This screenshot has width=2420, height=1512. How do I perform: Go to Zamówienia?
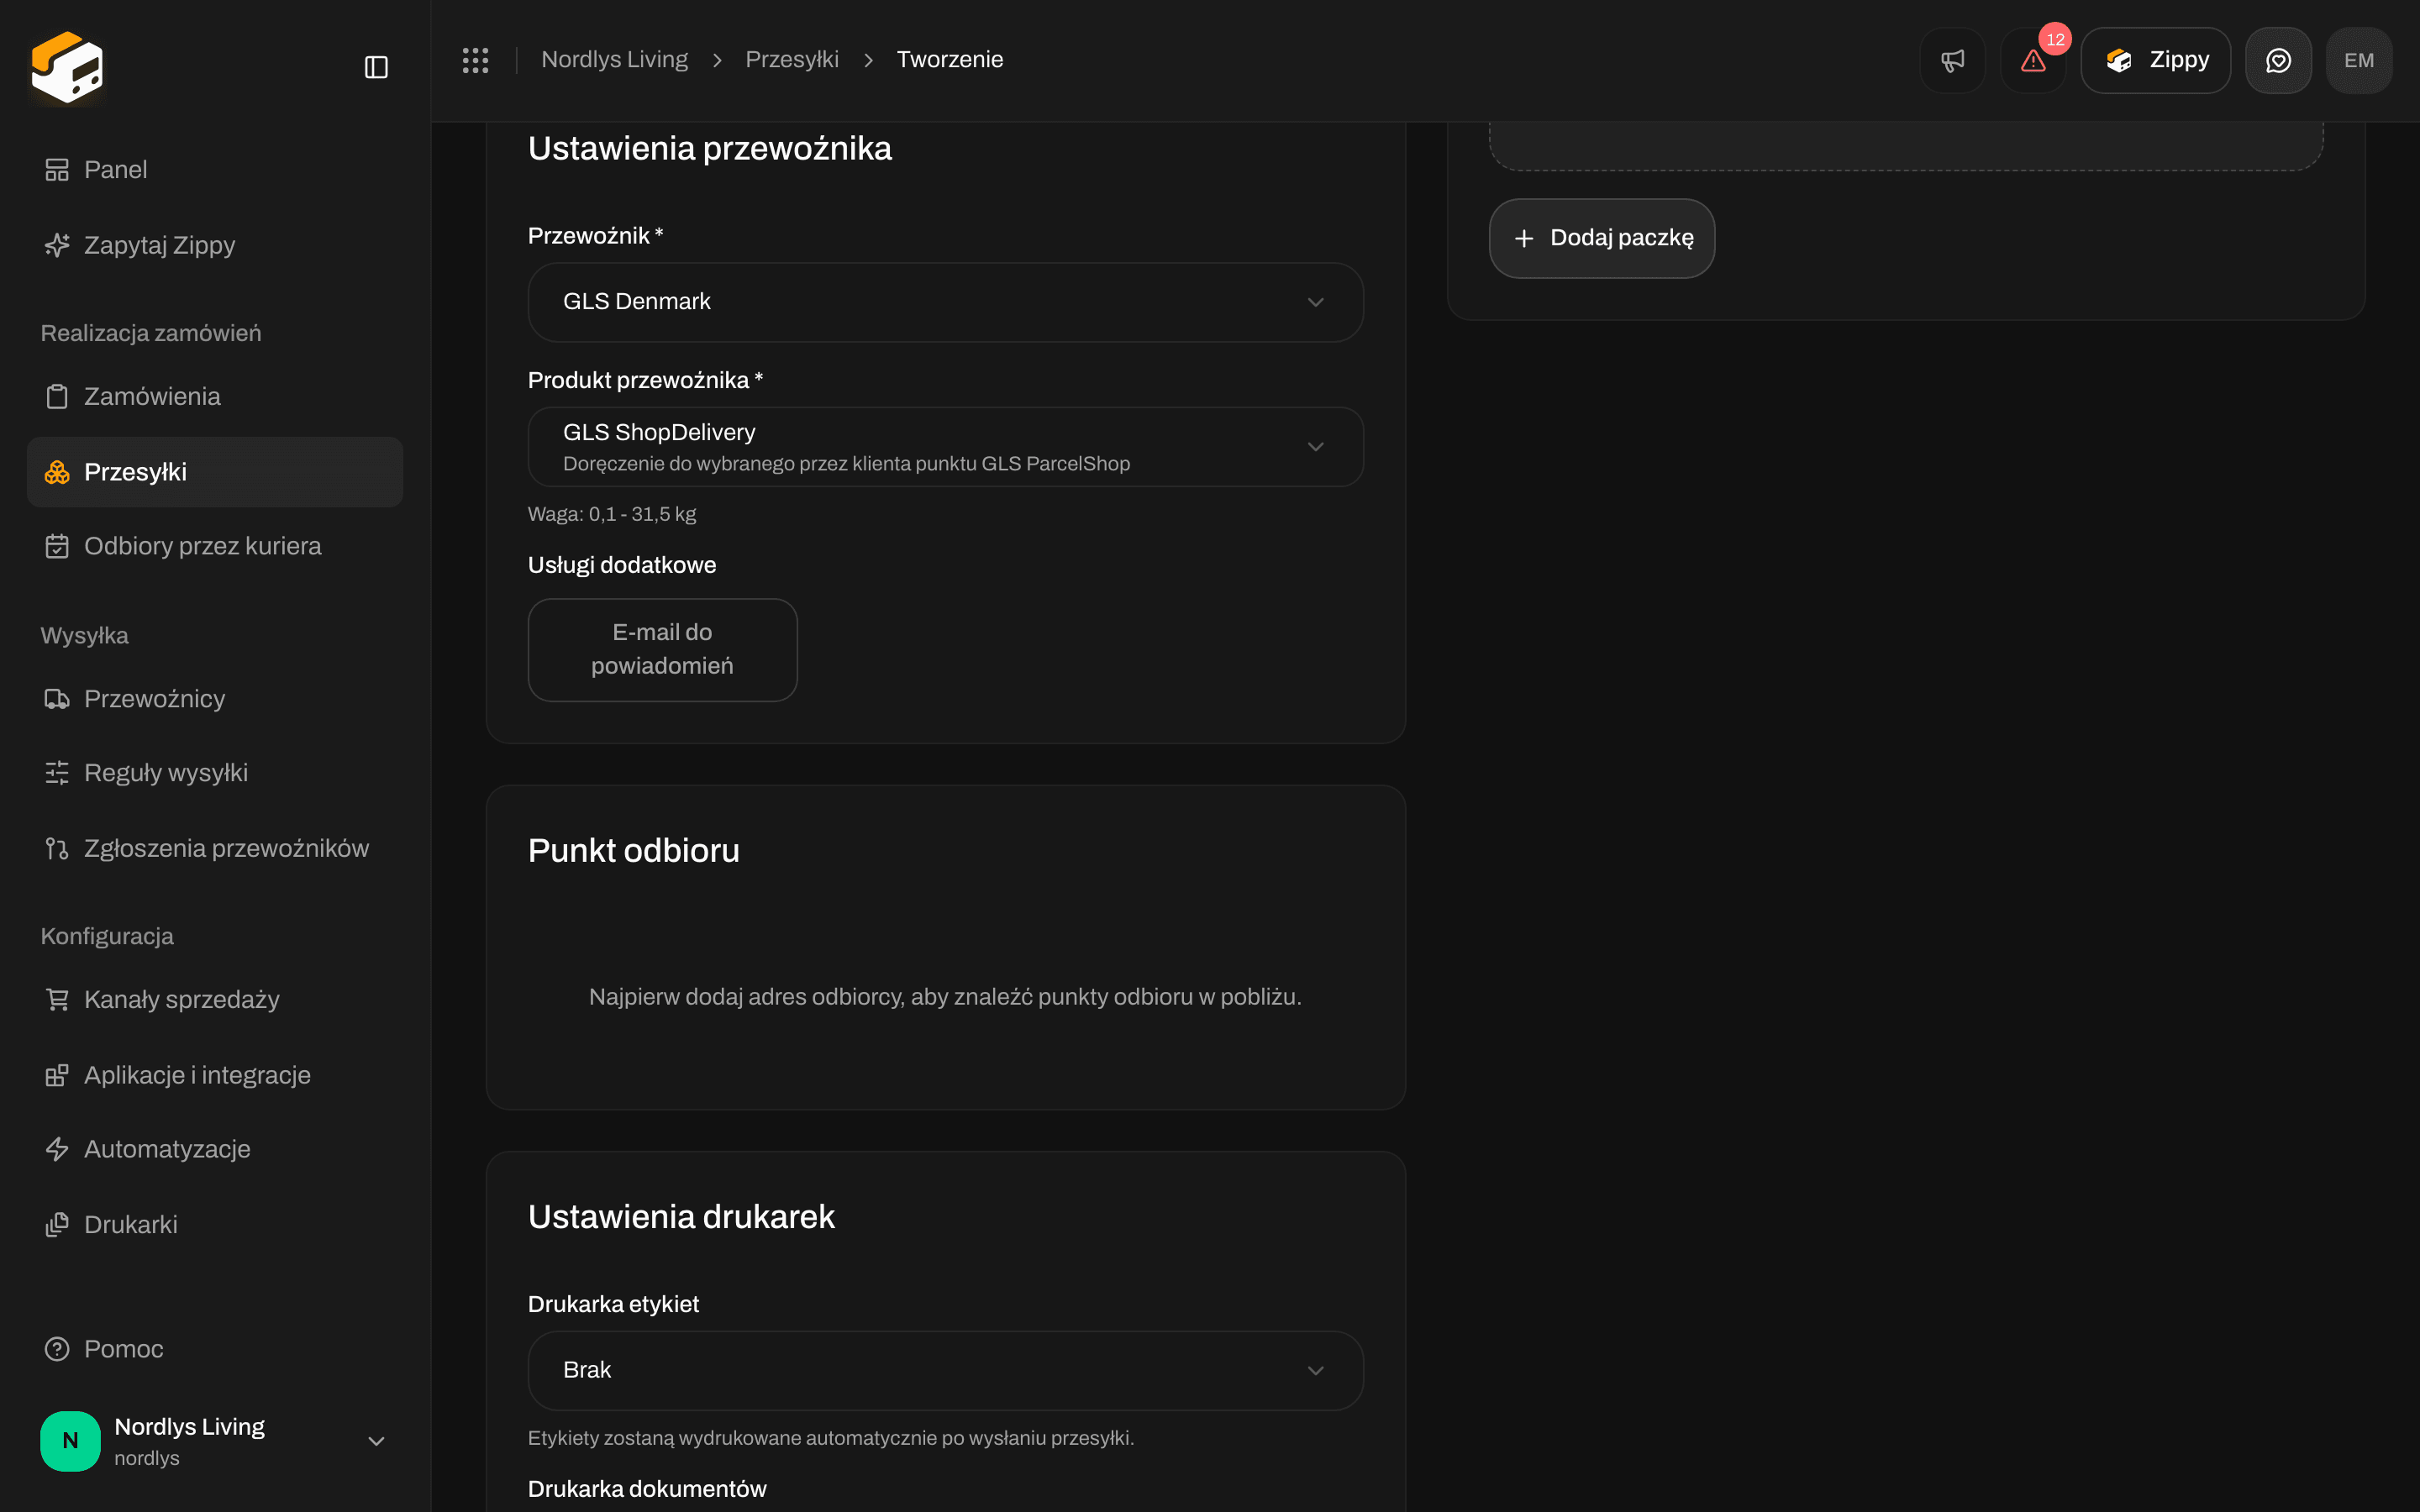pos(215,396)
